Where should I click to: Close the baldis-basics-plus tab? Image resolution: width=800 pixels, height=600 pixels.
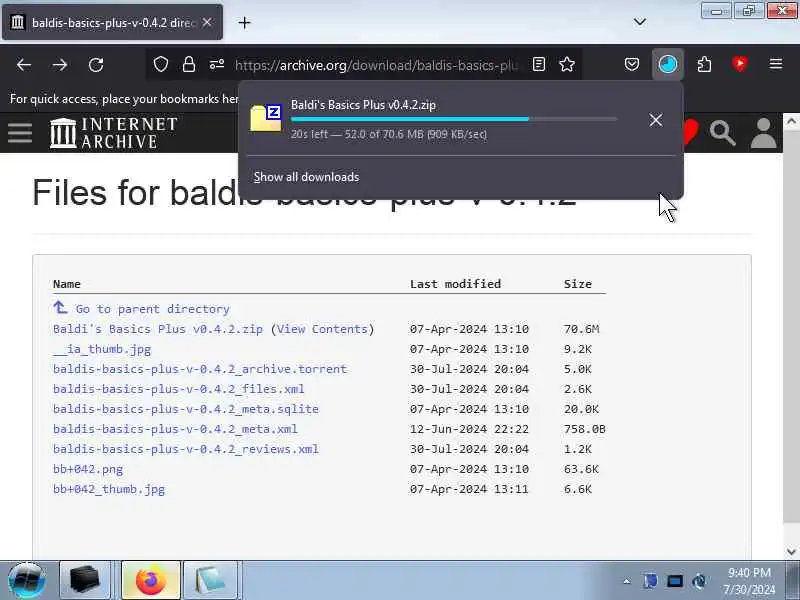[x=207, y=22]
